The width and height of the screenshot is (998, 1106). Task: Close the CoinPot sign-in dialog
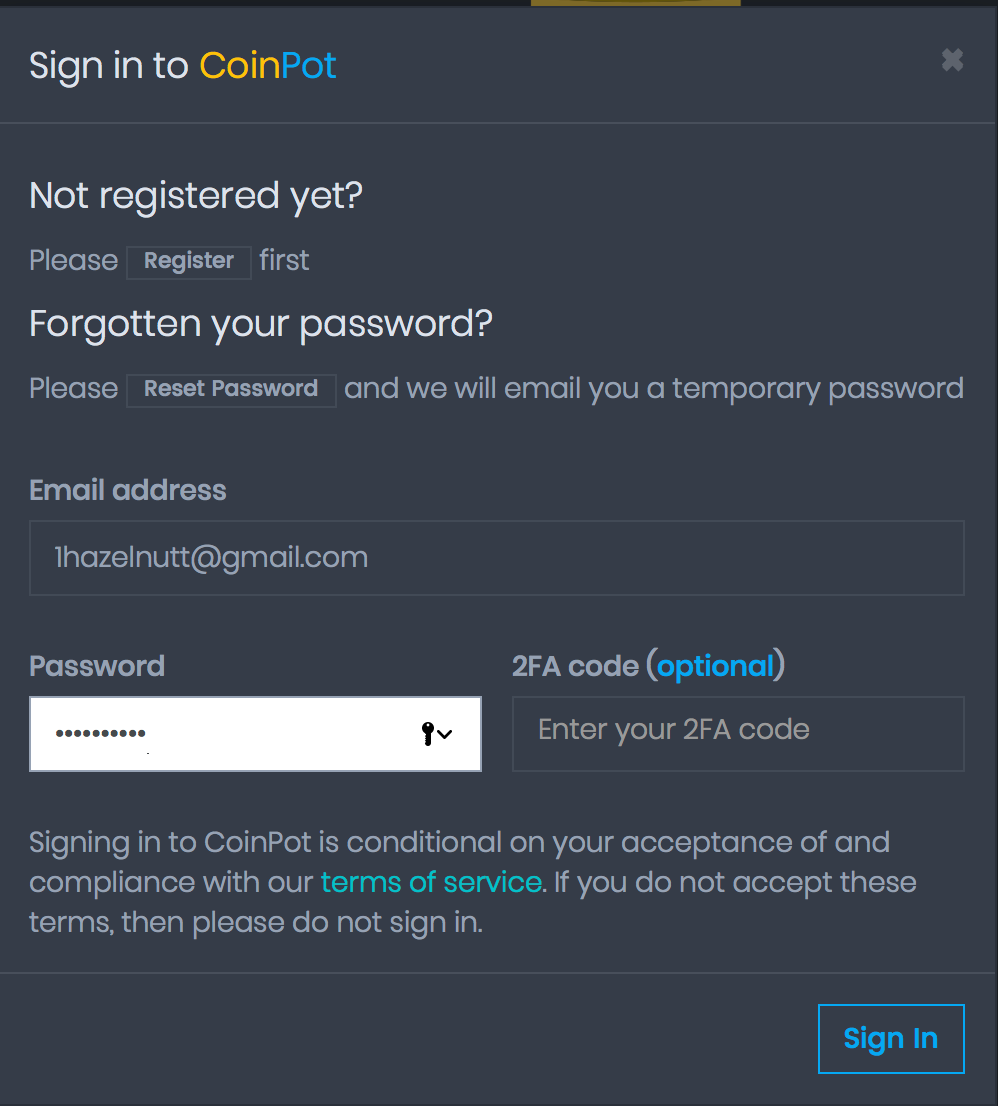(952, 60)
